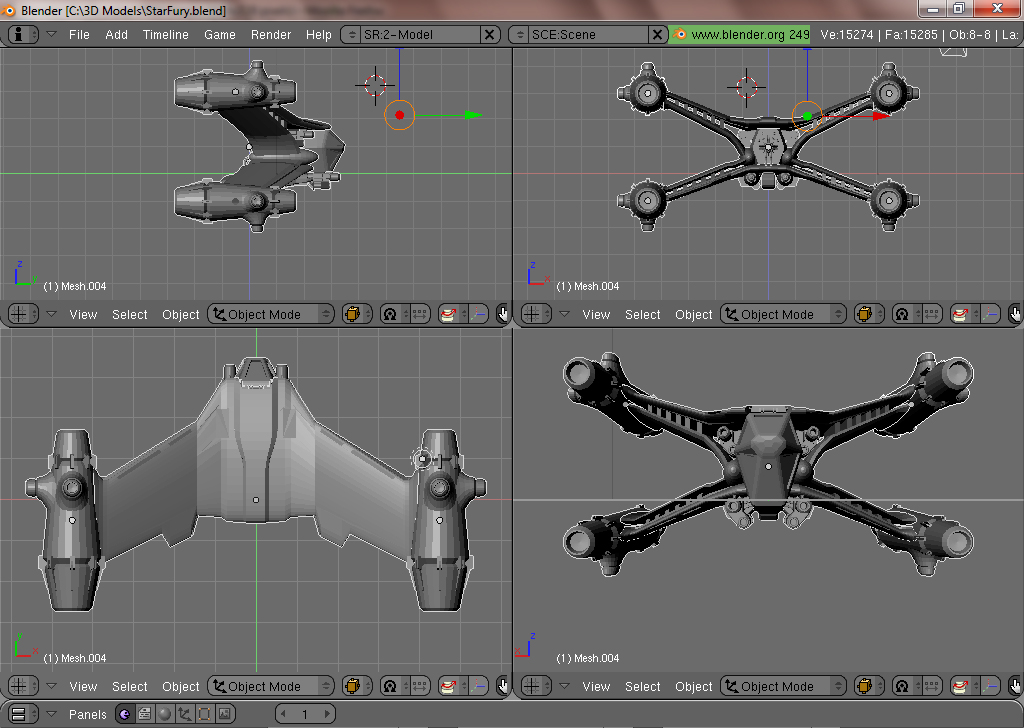Click the current frame number field
1024x728 pixels.
[x=305, y=714]
